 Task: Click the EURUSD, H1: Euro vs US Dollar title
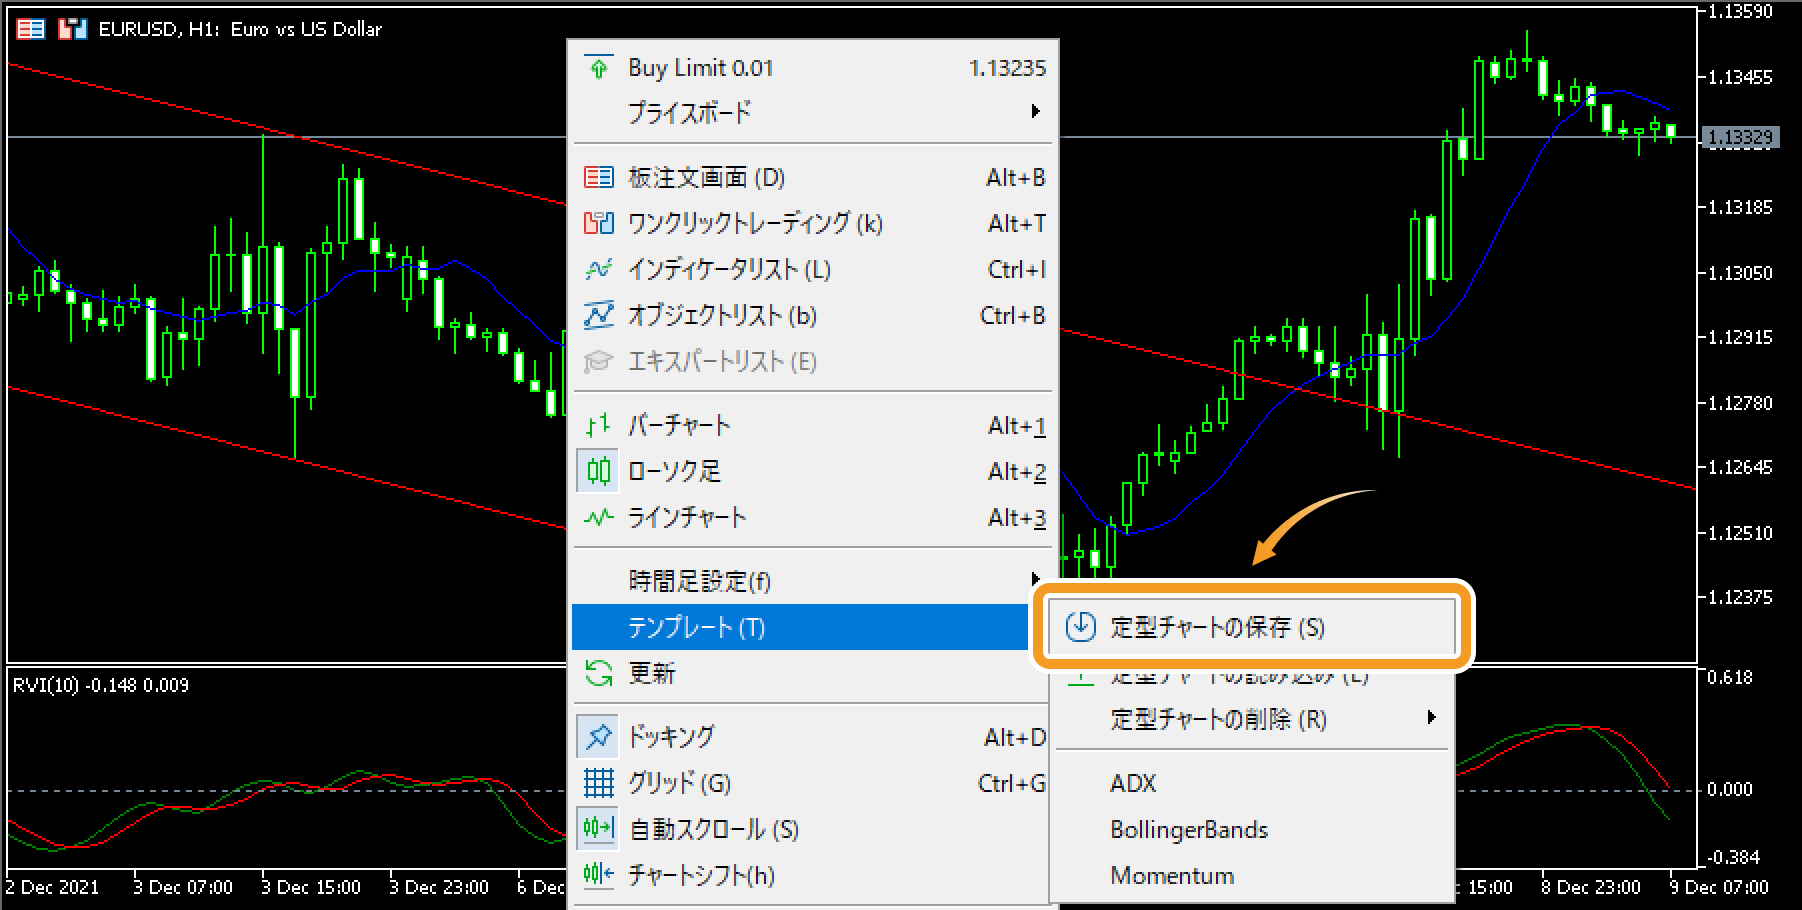tap(240, 29)
